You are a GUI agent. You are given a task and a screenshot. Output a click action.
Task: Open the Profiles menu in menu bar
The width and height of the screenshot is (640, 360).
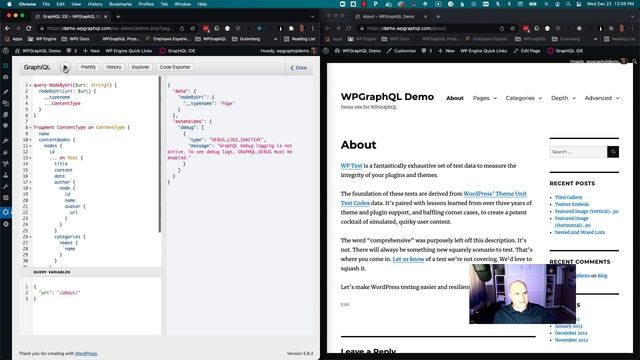click(x=146, y=4)
